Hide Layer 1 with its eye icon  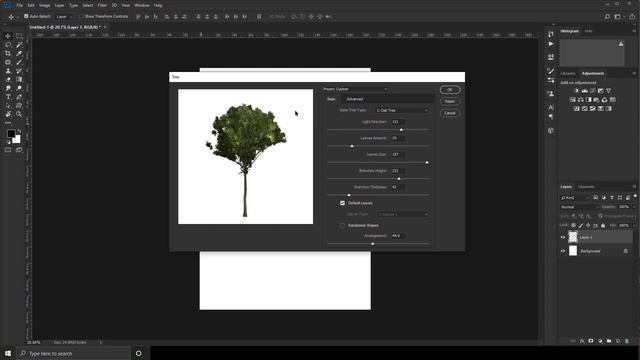pos(563,237)
